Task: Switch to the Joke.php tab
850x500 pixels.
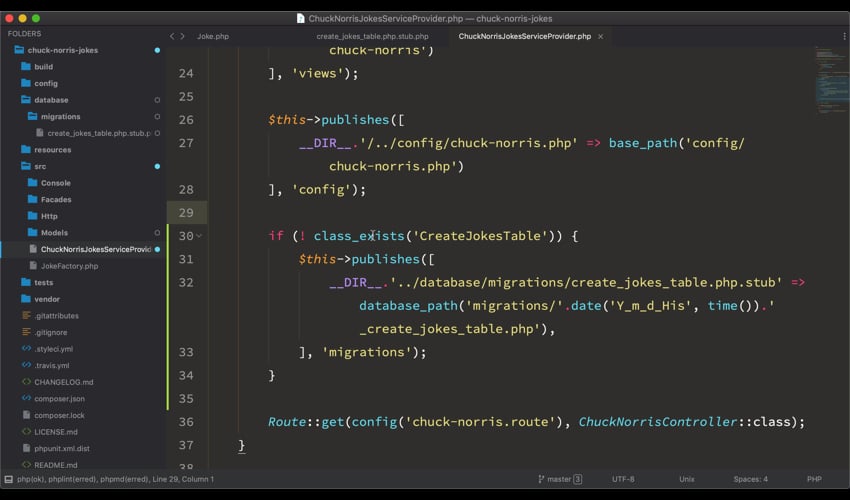Action: tap(212, 36)
